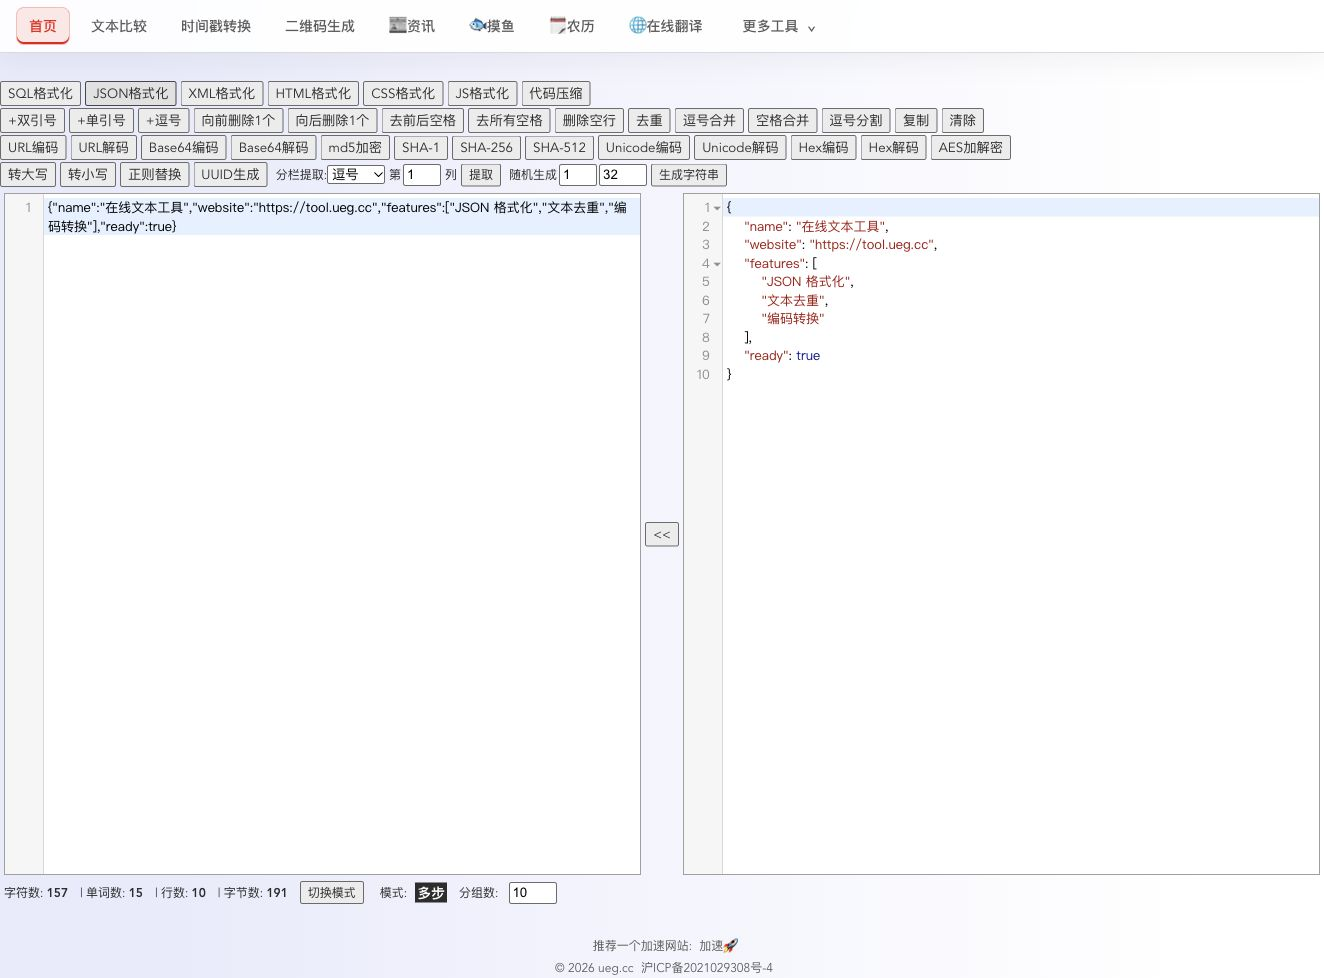The width and height of the screenshot is (1324, 978).
Task: Copy the text with 复制
Action: click(x=916, y=120)
